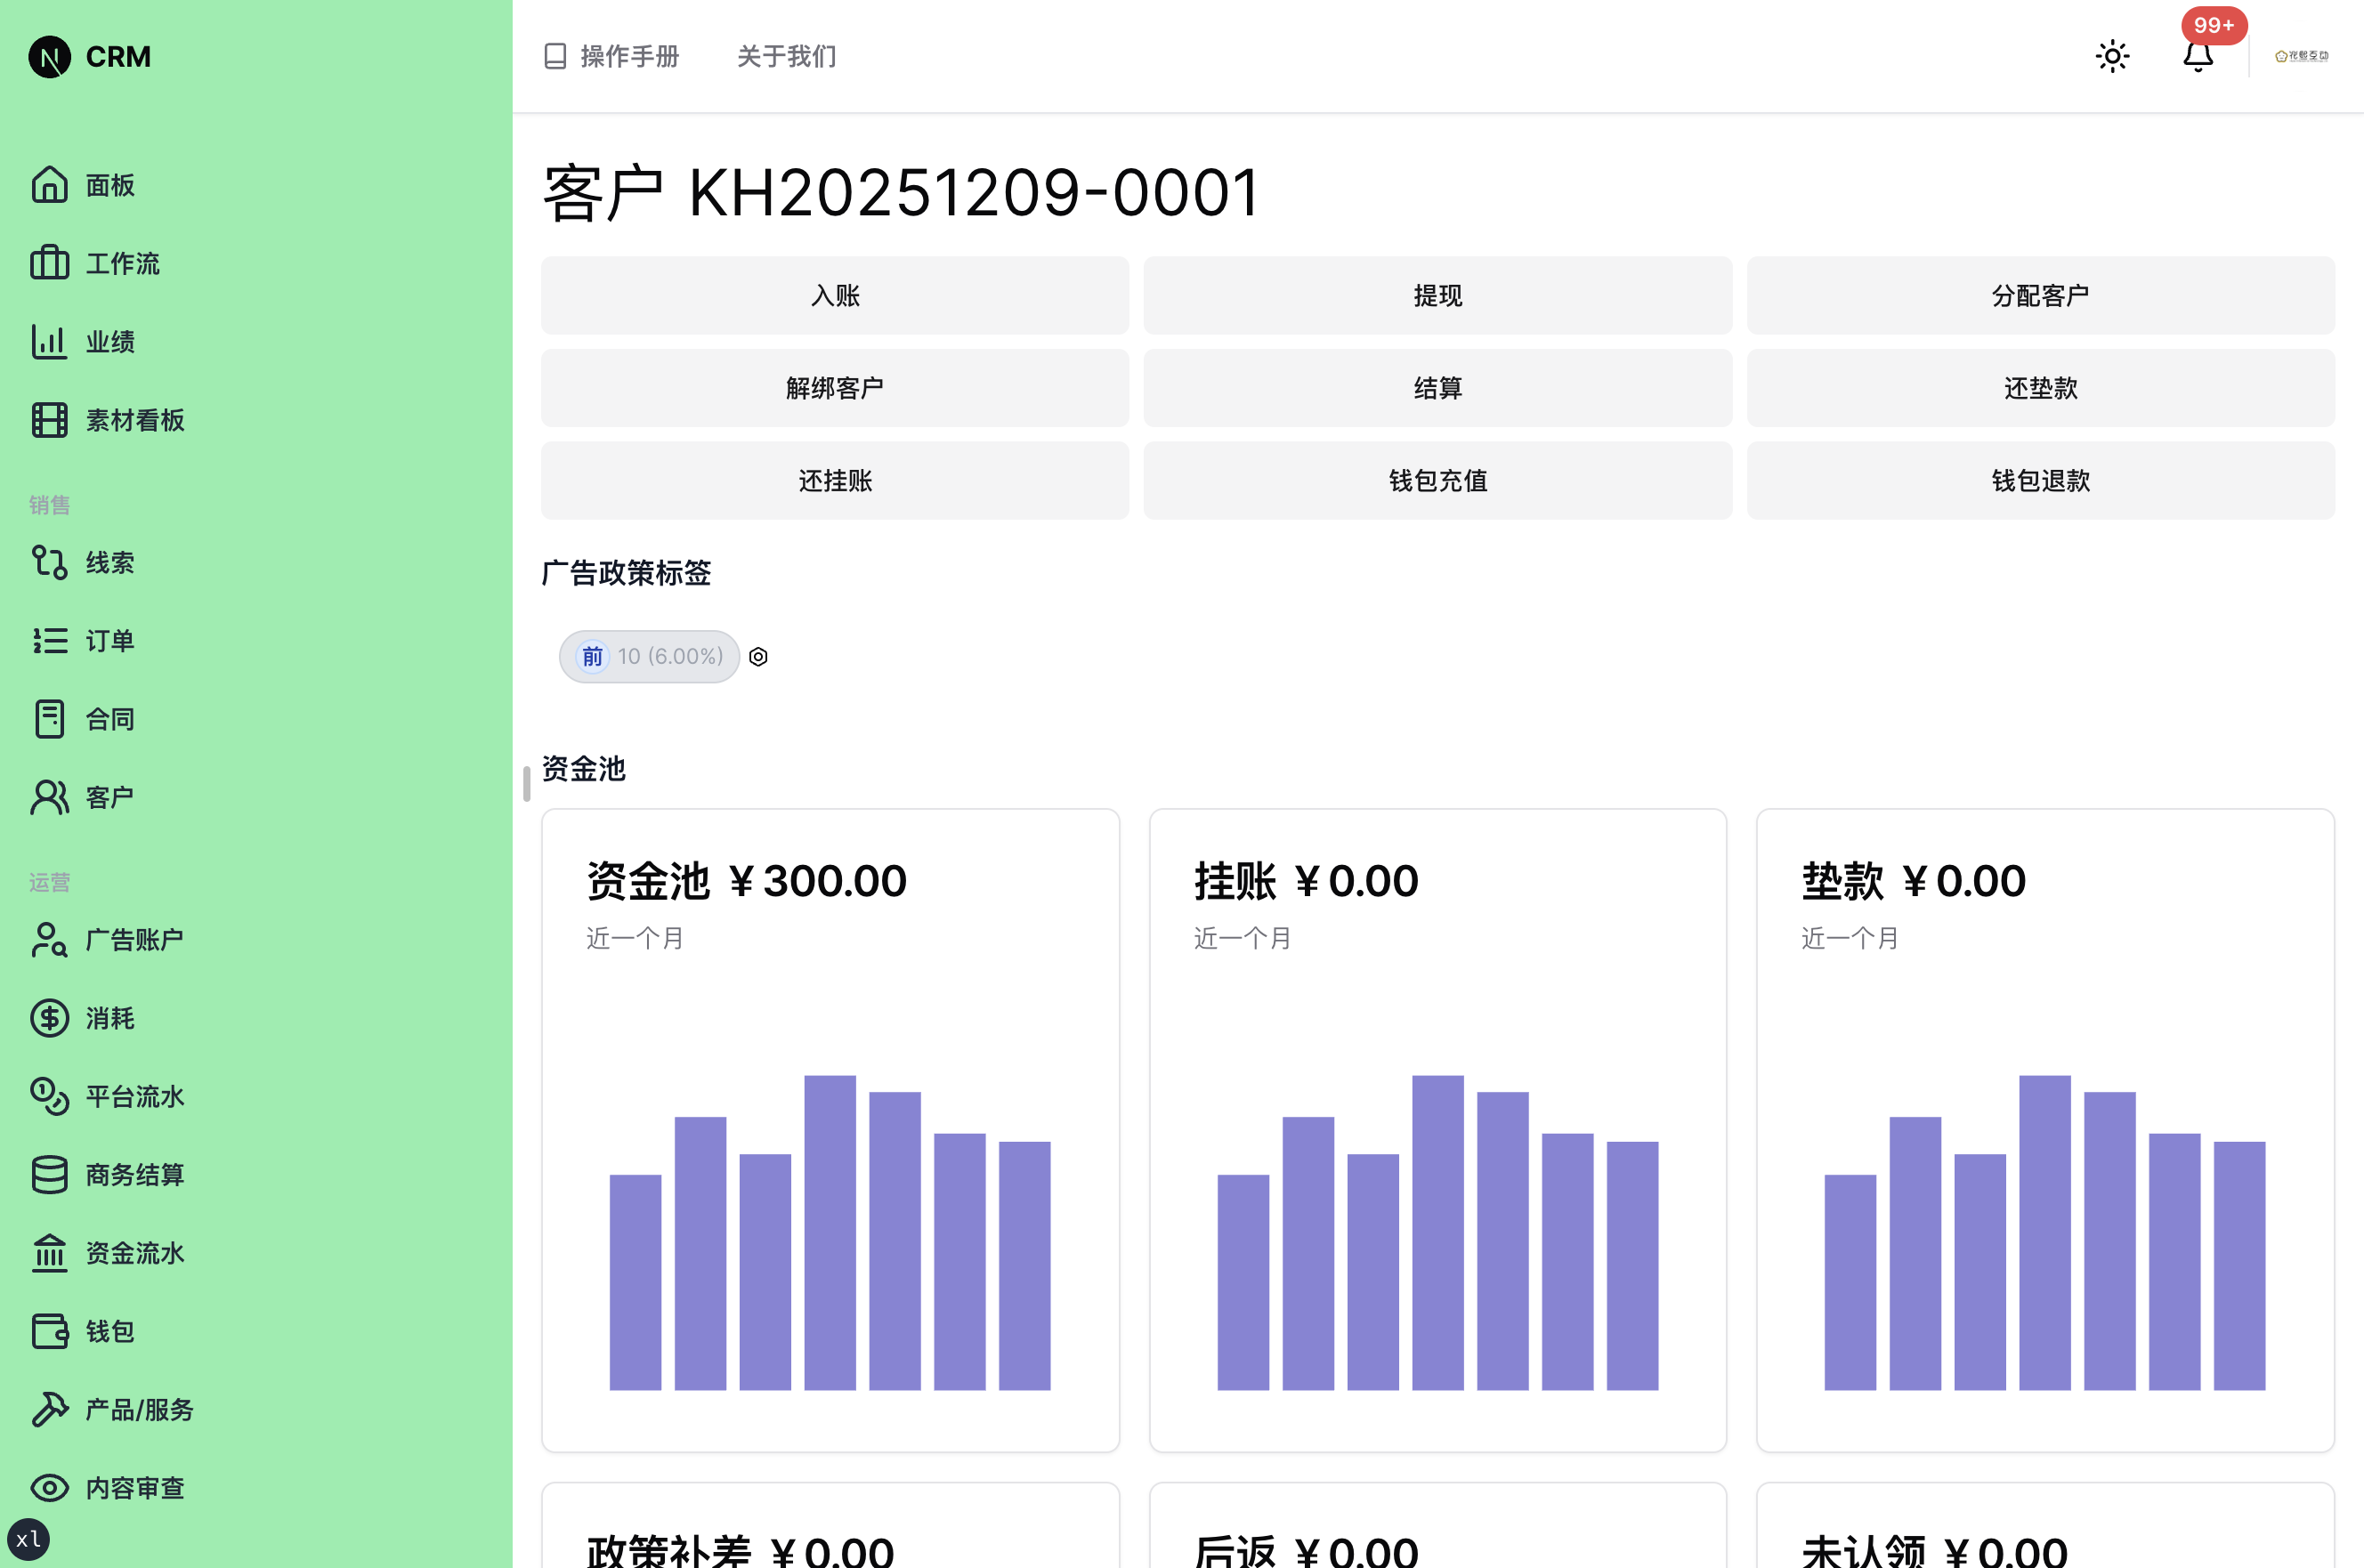
Task: Open 客户 customers via the people icon
Action: 49,796
